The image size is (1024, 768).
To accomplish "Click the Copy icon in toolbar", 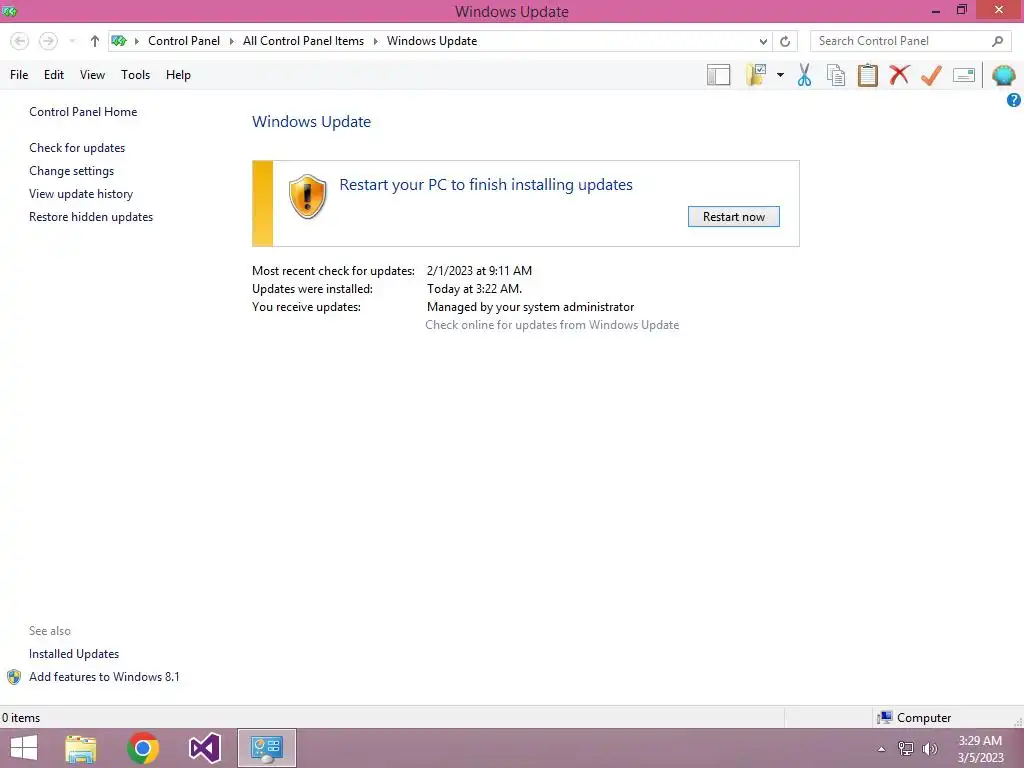I will pyautogui.click(x=836, y=75).
